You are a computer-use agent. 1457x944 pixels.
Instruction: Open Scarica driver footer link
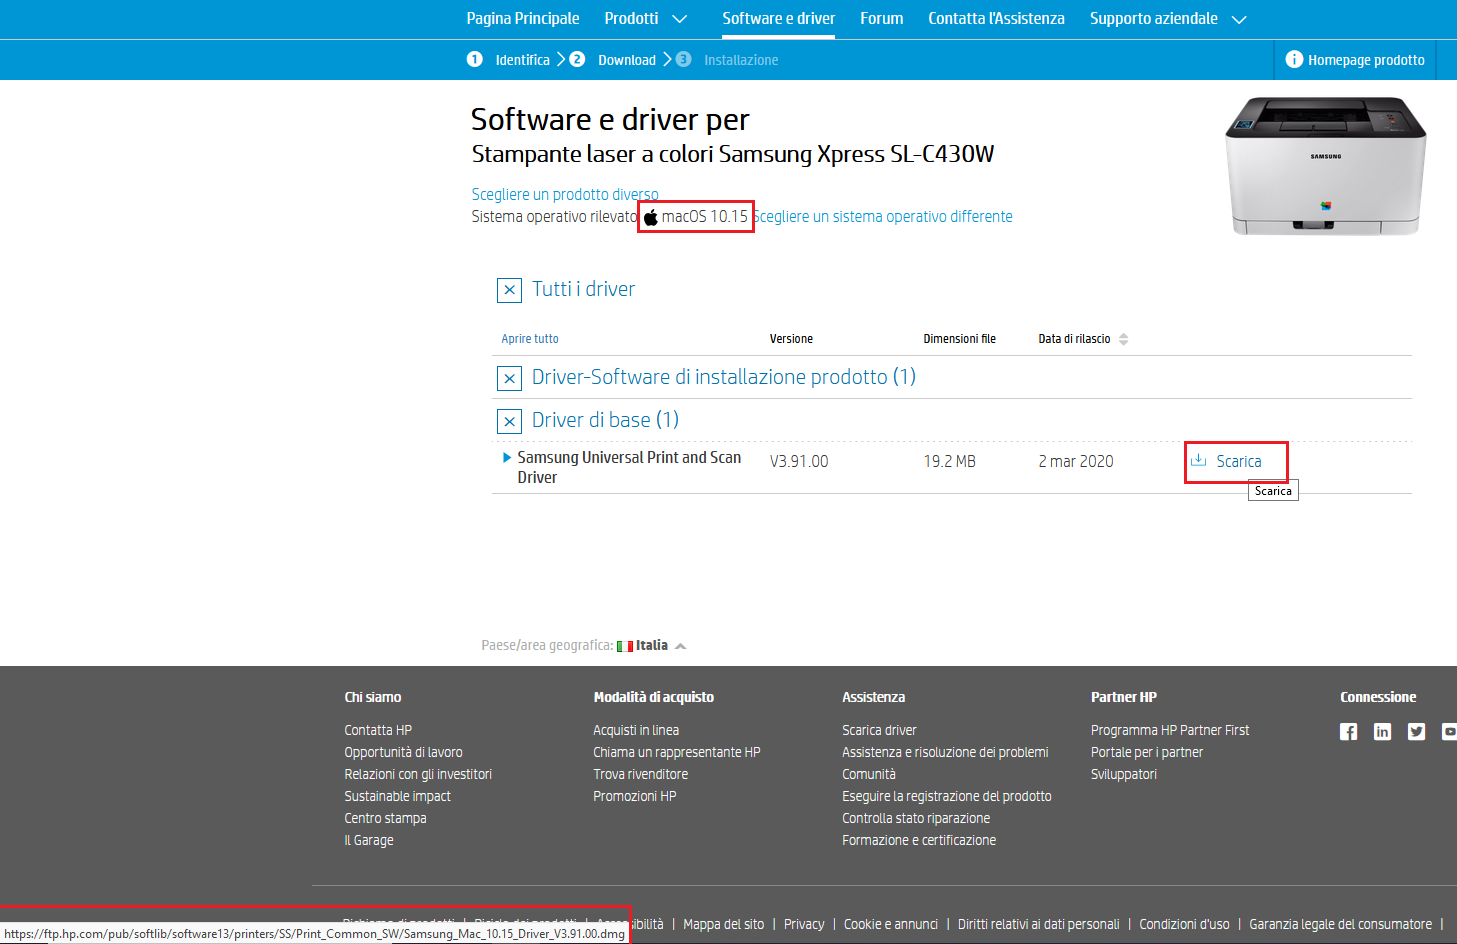[879, 730]
